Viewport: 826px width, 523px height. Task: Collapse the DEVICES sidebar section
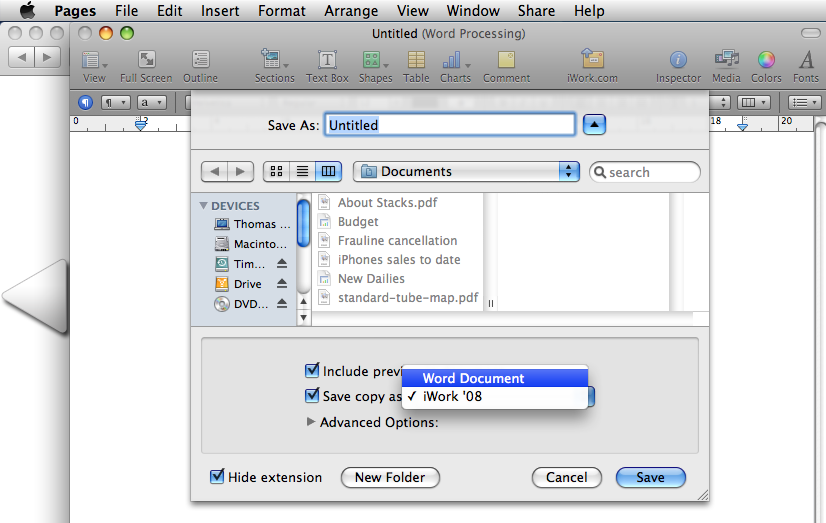click(203, 206)
